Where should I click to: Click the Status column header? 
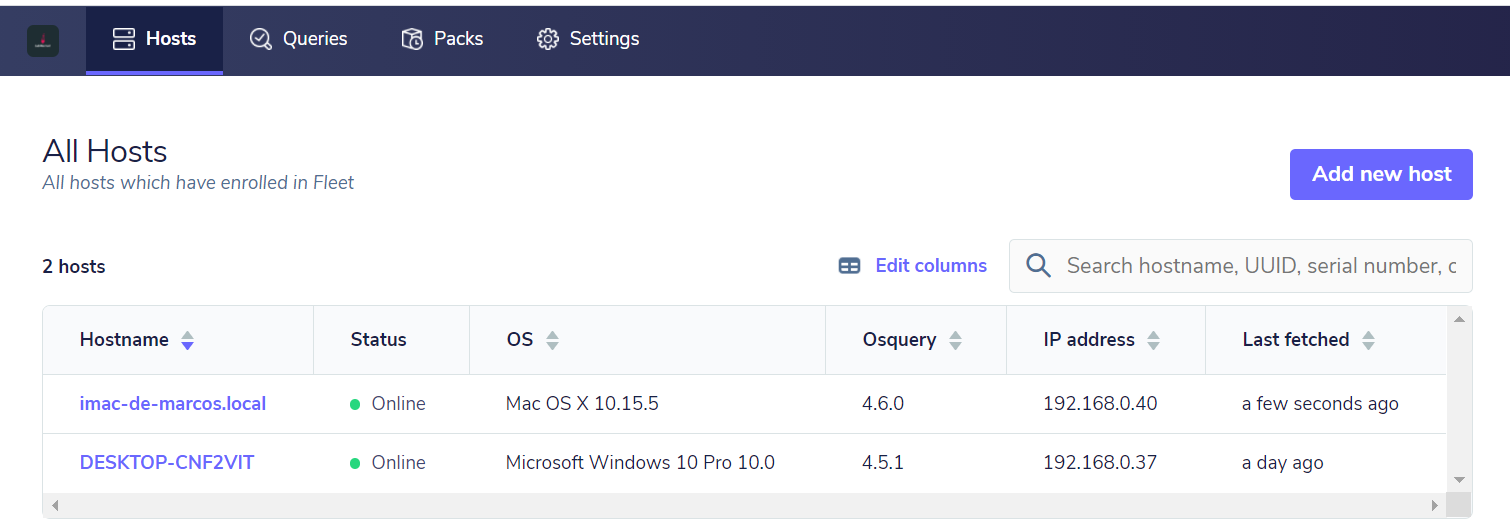coord(378,340)
